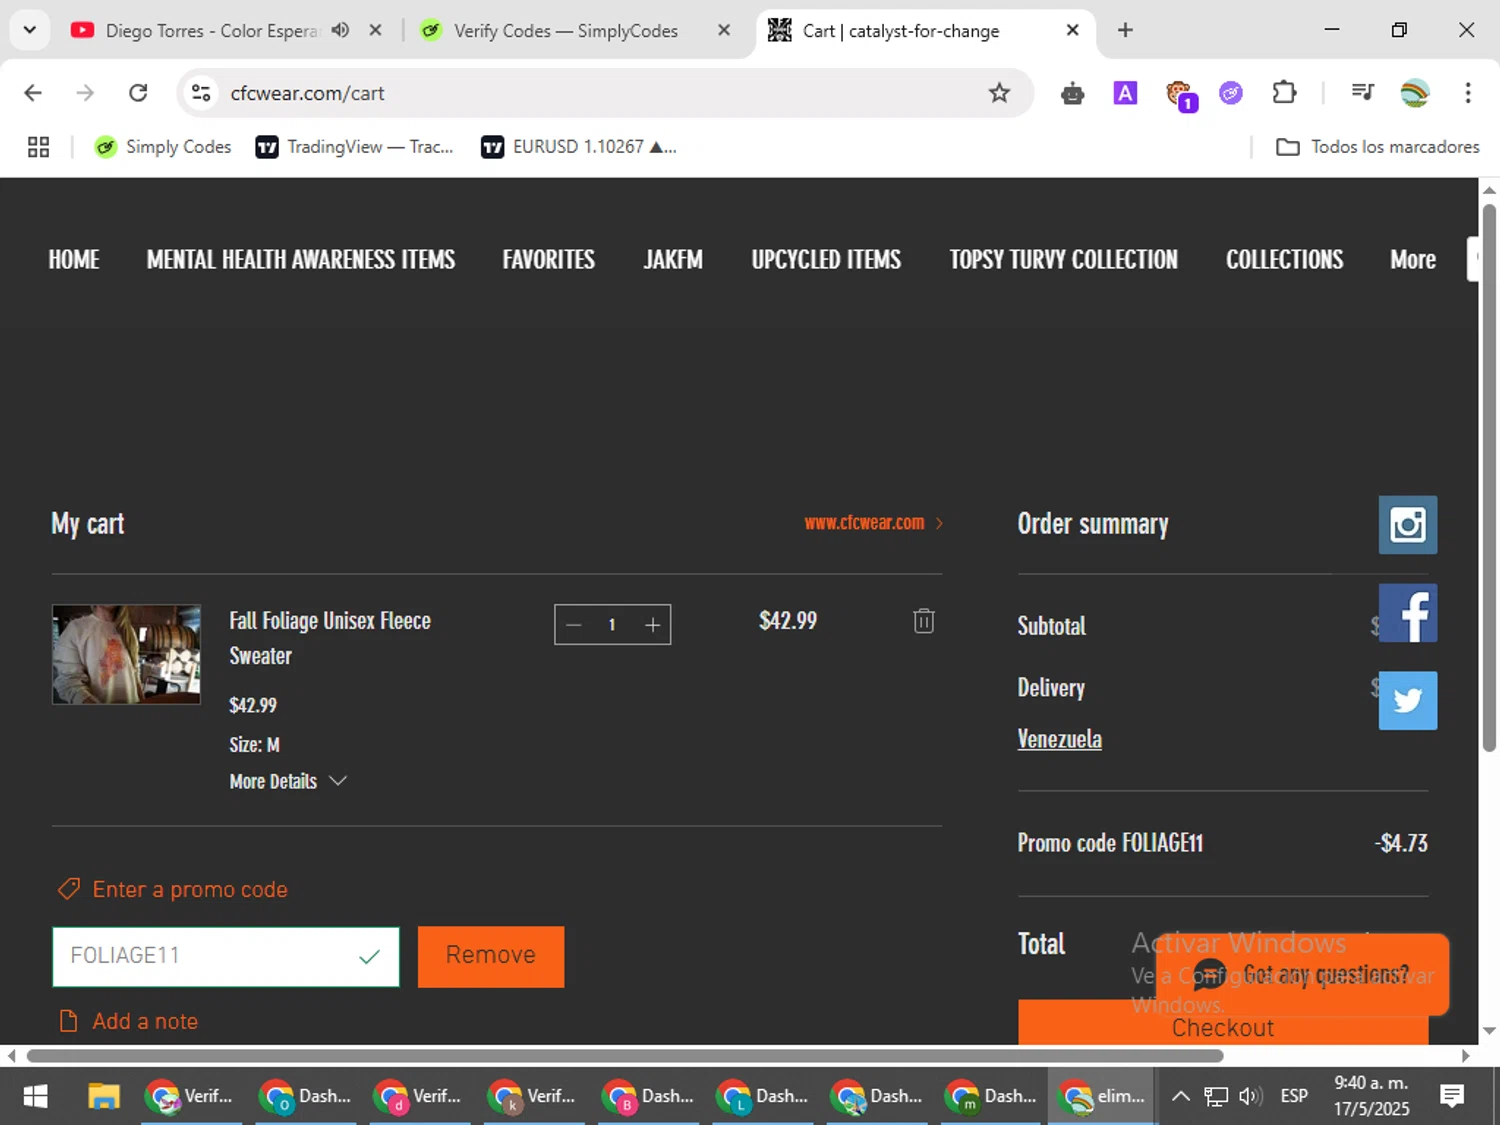1500x1125 pixels.
Task: Open the FAVORITES menu item
Action: tap(548, 259)
